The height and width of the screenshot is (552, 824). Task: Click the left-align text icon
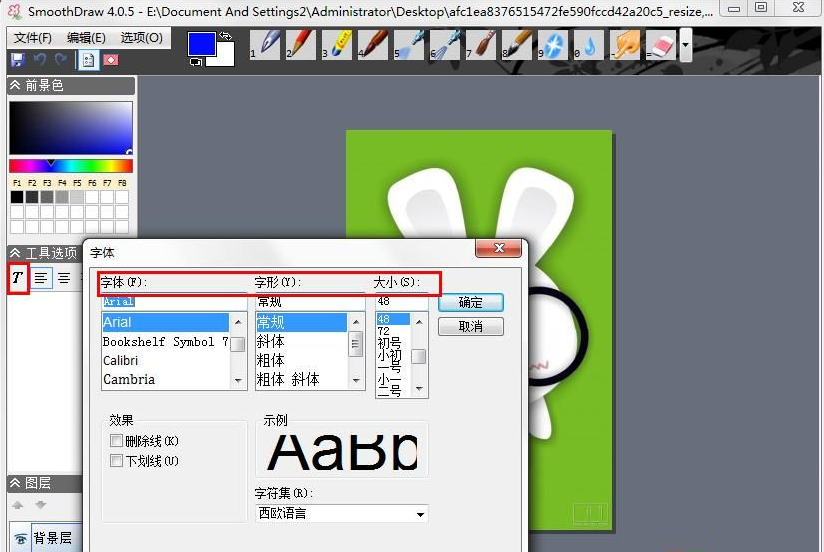(41, 278)
